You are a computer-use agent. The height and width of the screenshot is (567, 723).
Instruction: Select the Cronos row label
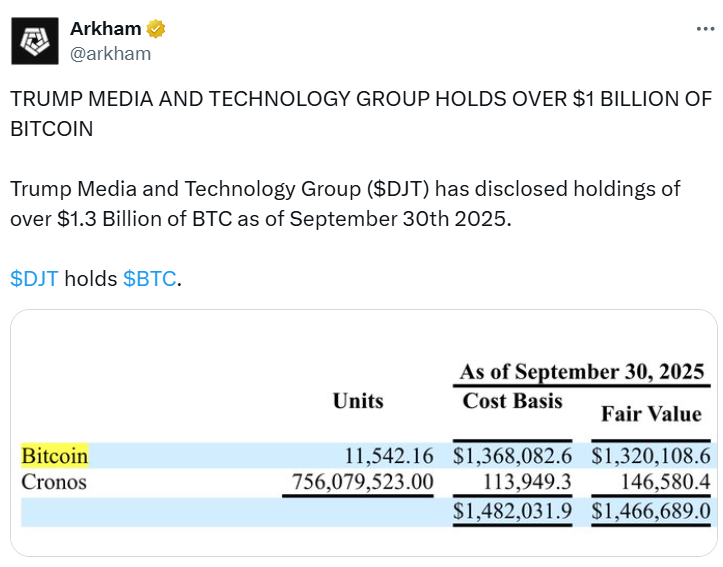(x=54, y=482)
